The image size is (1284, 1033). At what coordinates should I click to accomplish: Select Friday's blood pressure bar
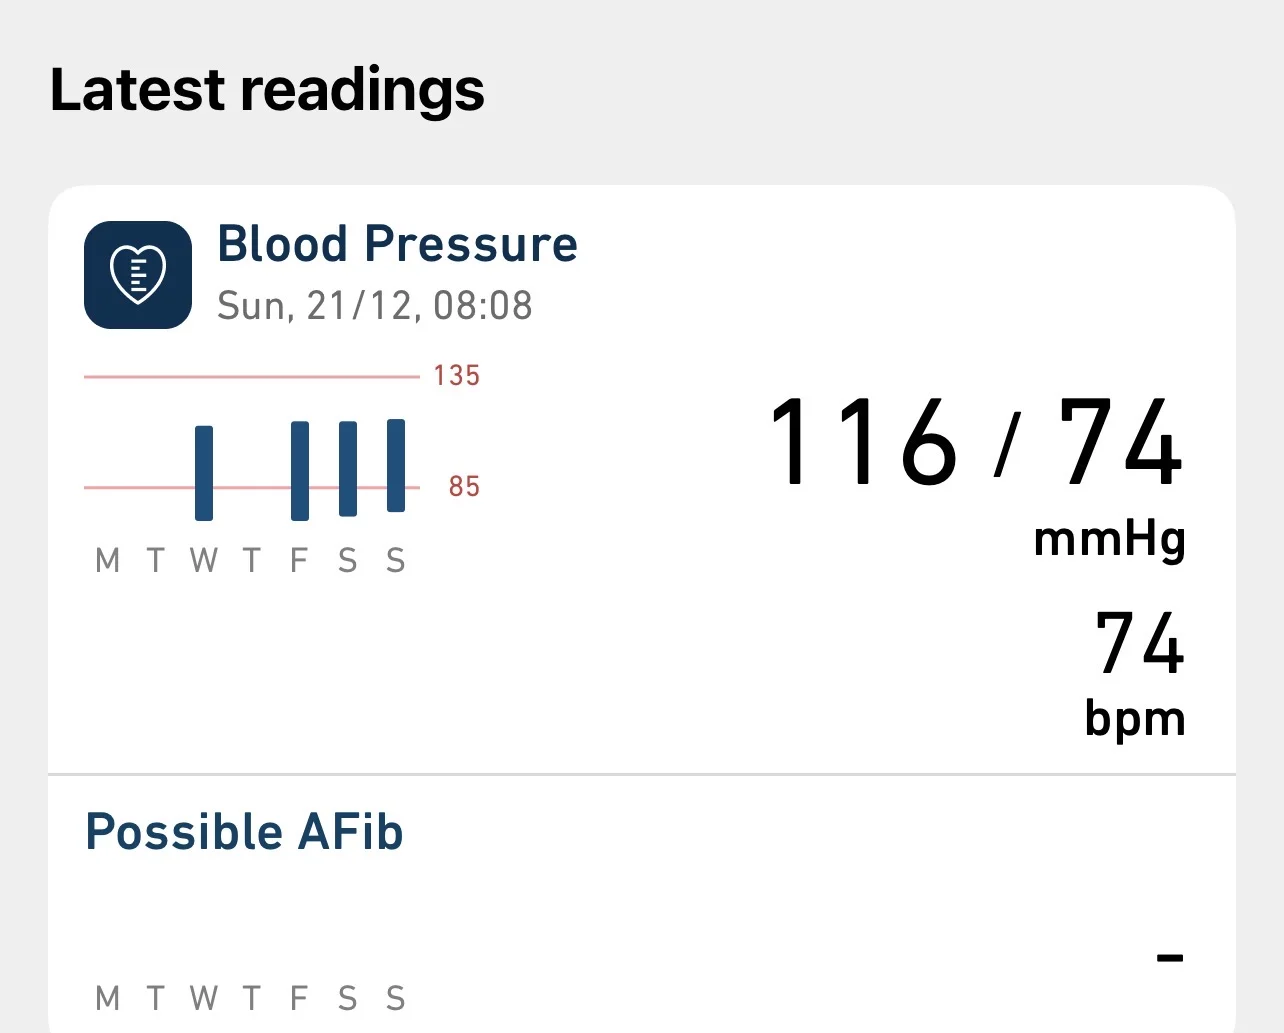point(300,471)
